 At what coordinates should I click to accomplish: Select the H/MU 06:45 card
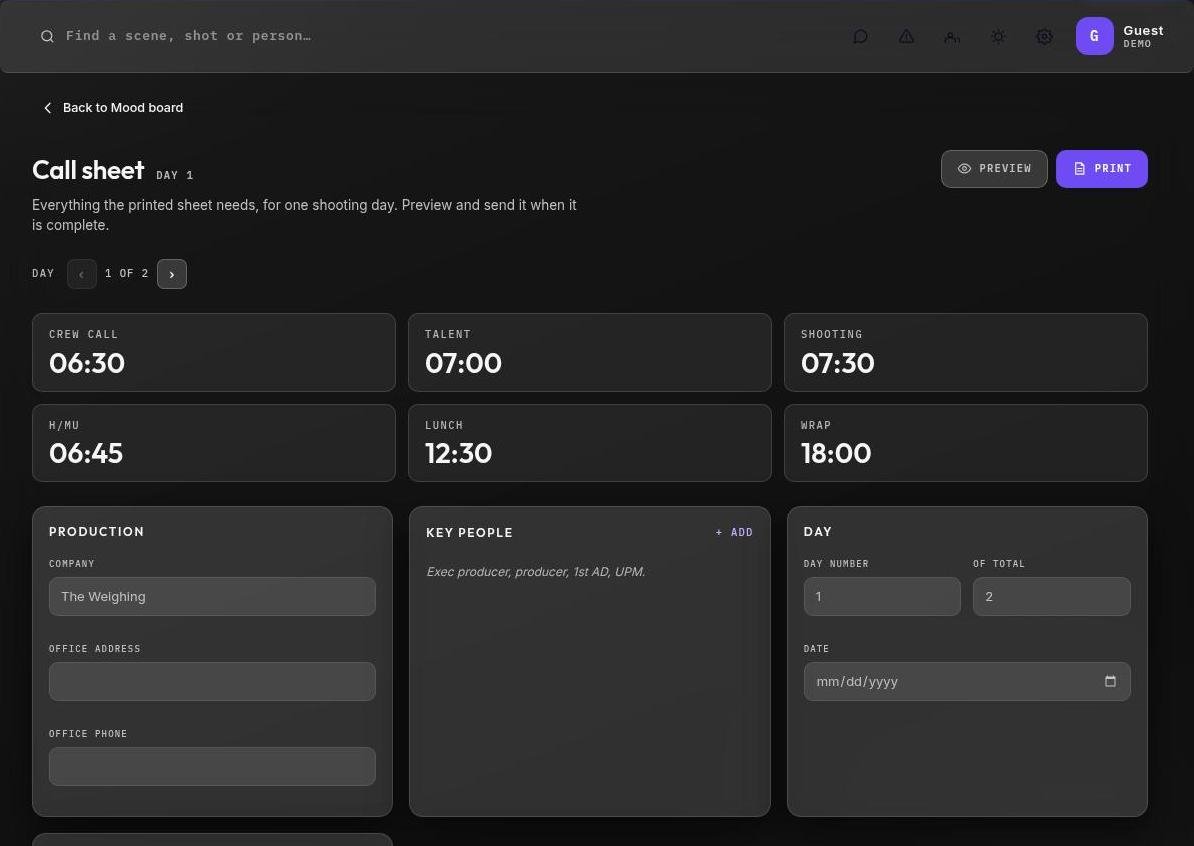(214, 443)
